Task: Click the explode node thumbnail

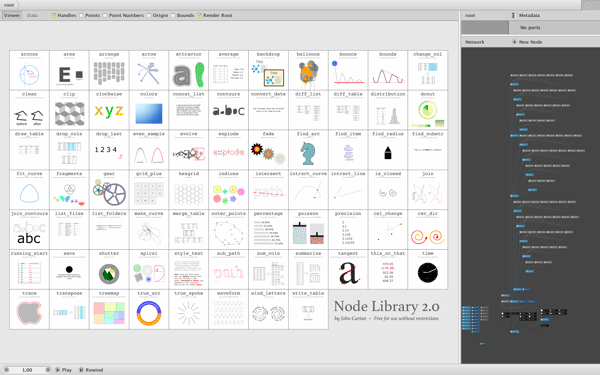Action: (228, 150)
